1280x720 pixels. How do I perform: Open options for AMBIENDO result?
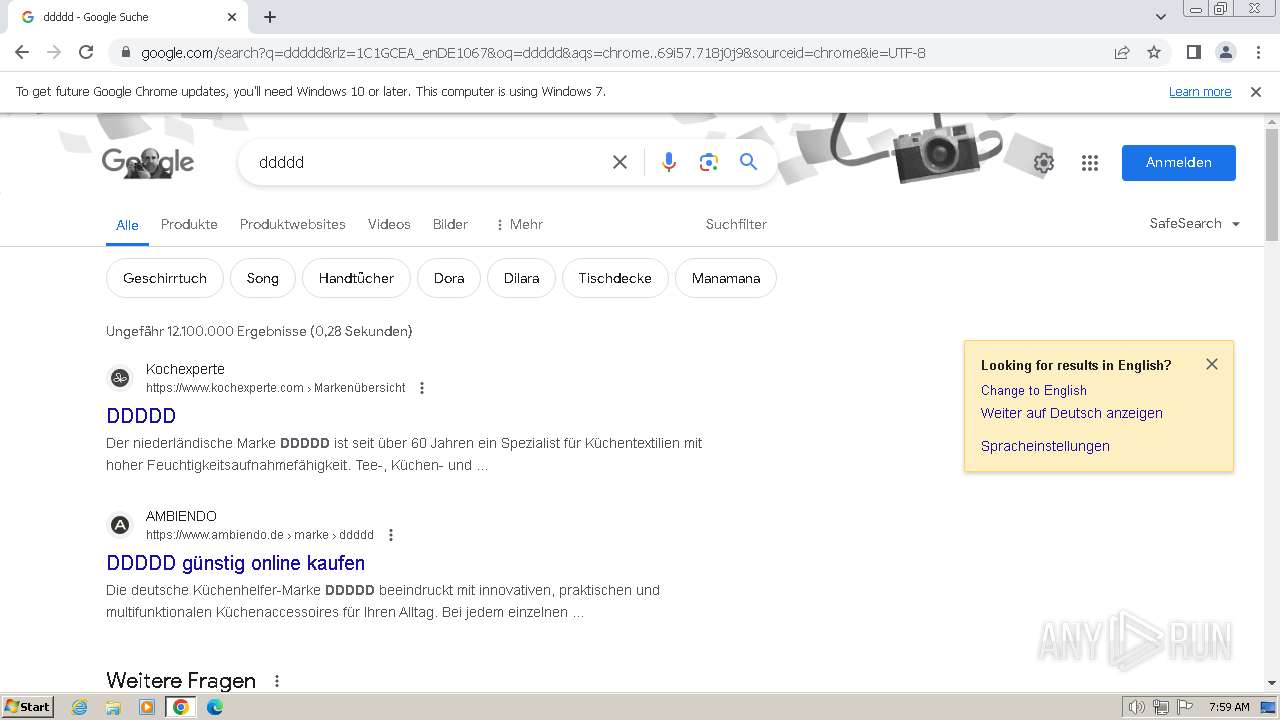click(x=391, y=535)
